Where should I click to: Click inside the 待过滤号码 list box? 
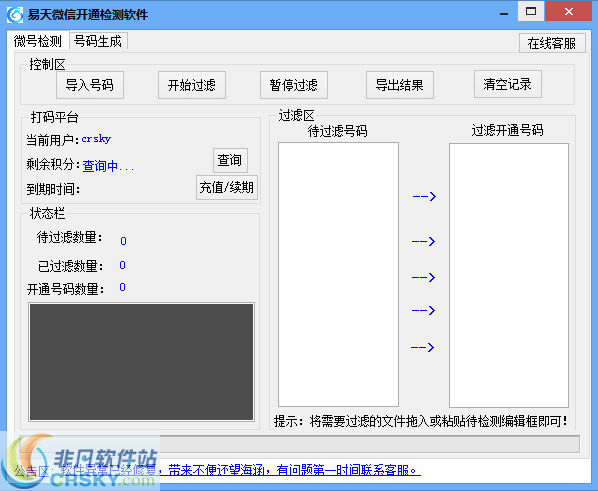pos(338,274)
